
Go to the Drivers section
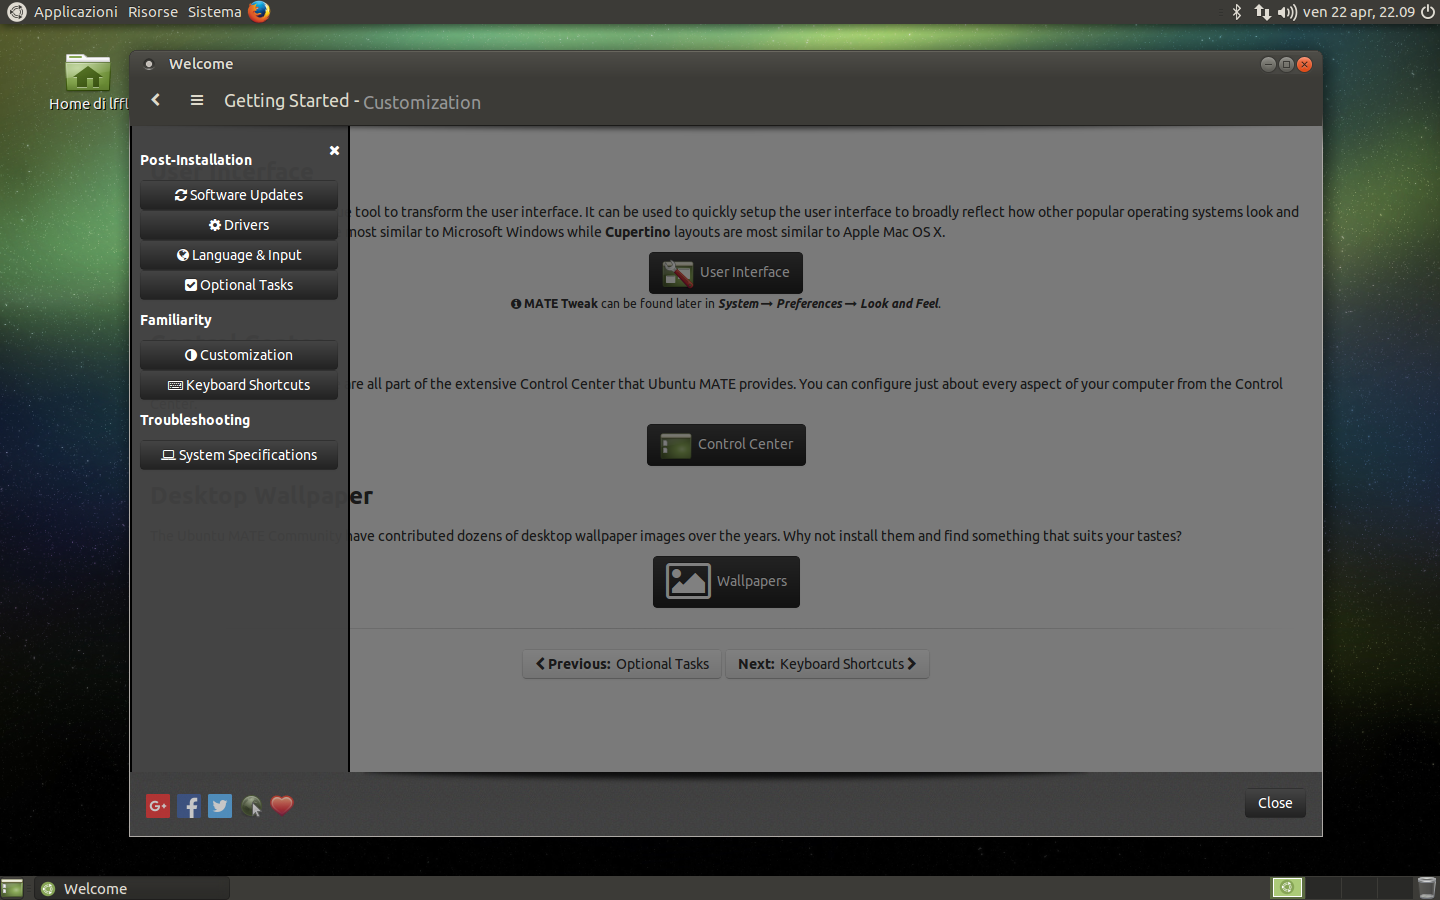[239, 225]
